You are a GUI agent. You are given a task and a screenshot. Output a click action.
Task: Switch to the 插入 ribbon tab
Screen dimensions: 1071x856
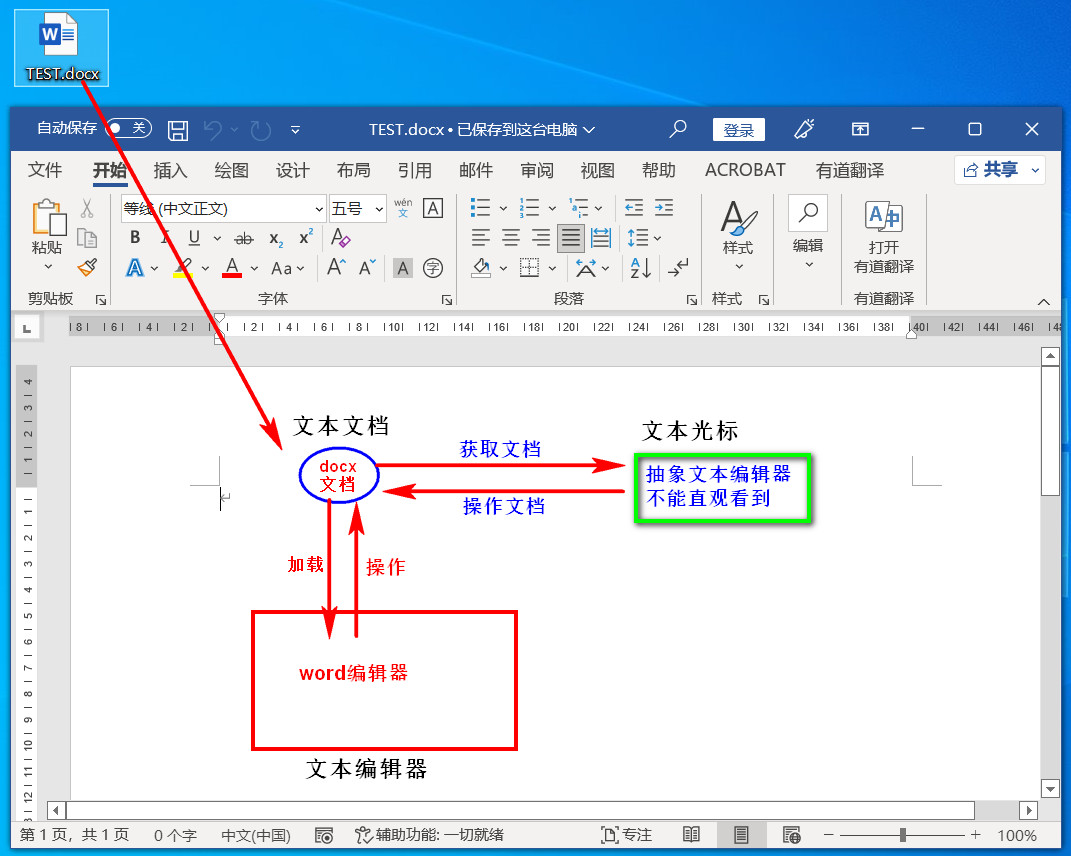(x=170, y=170)
